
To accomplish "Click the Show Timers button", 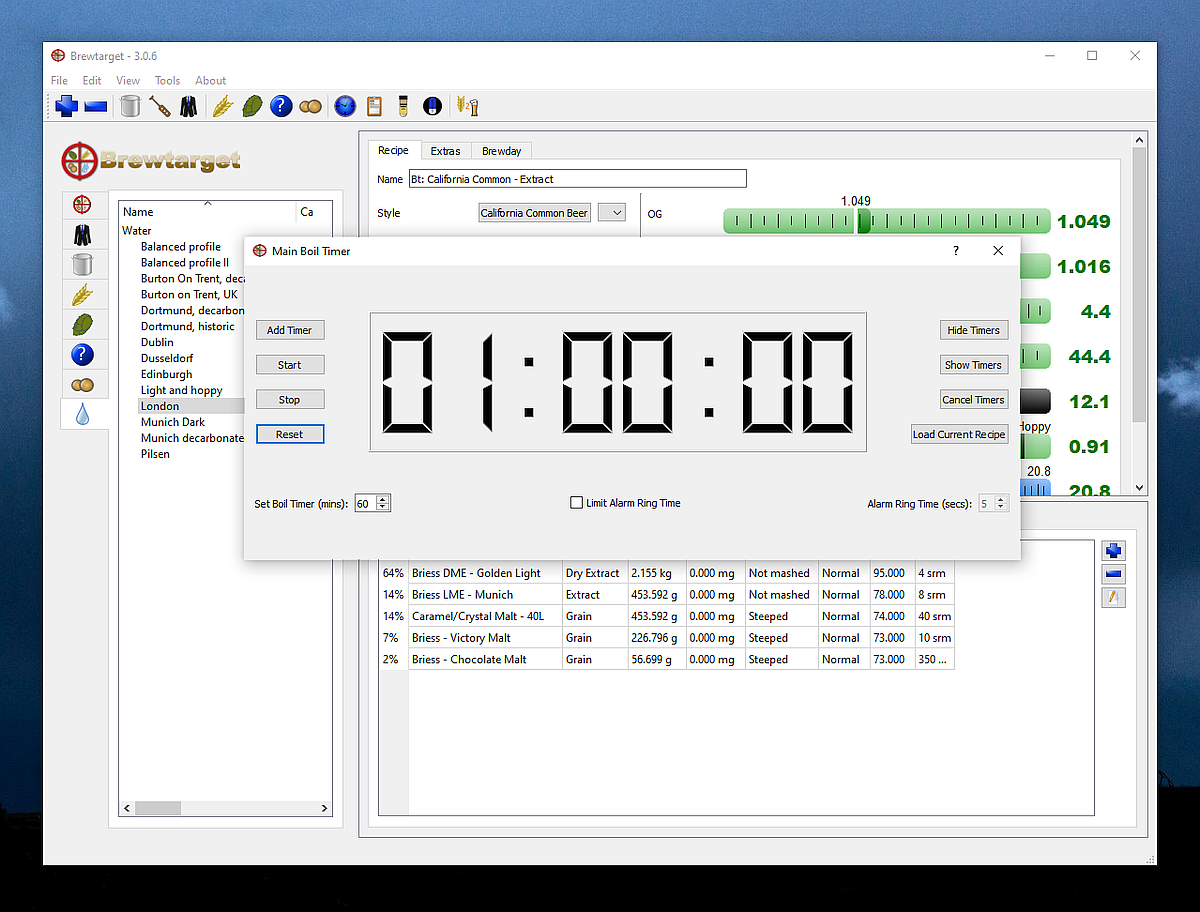I will click(x=974, y=365).
